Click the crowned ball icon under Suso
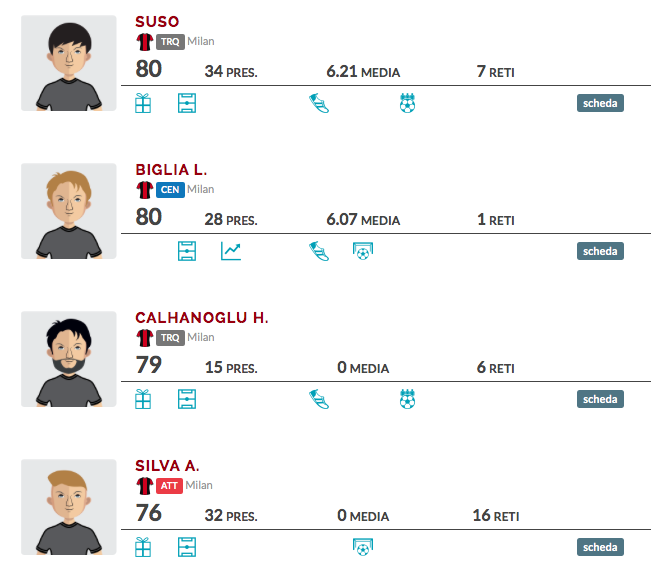This screenshot has width=670, height=579. pos(407,103)
